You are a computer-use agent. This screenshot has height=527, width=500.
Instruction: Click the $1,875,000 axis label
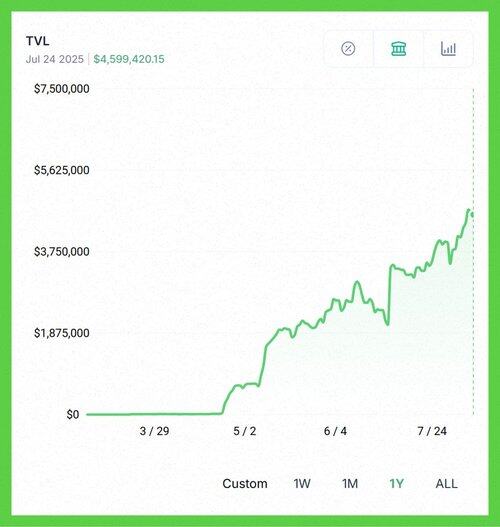click(62, 333)
